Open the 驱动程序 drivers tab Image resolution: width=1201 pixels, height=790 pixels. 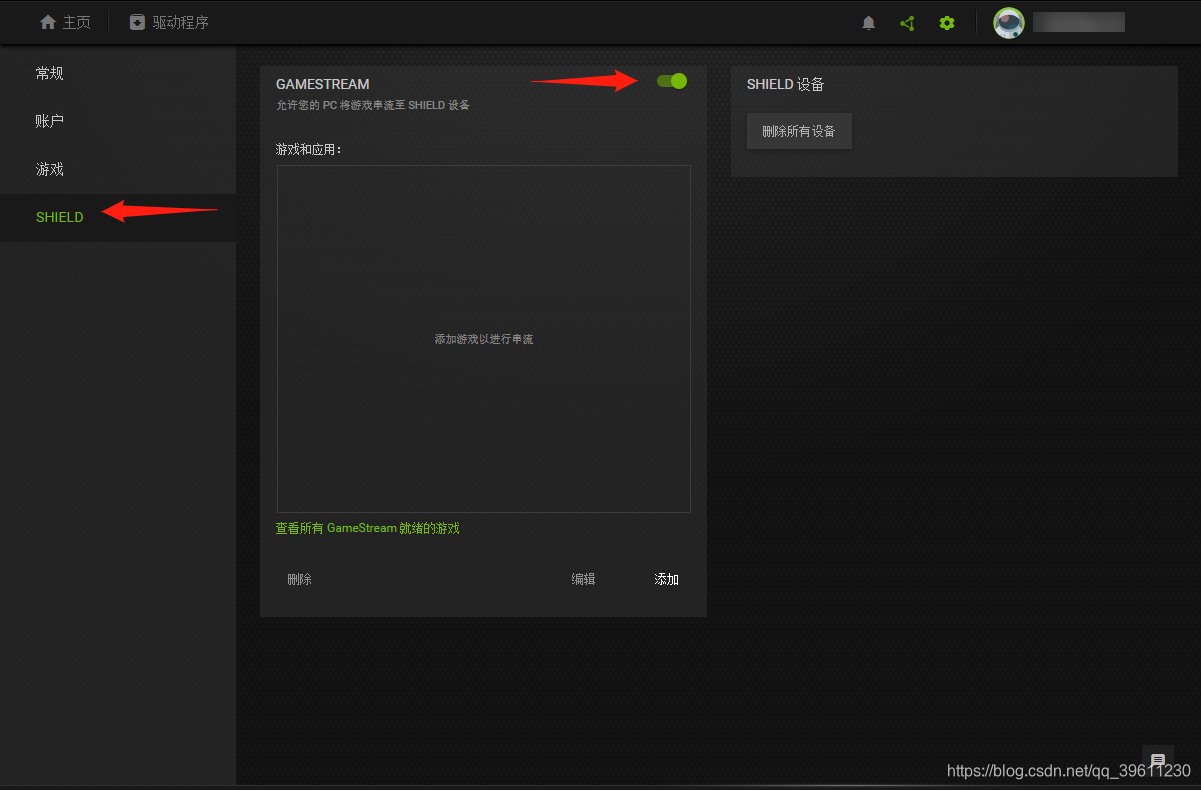click(169, 22)
